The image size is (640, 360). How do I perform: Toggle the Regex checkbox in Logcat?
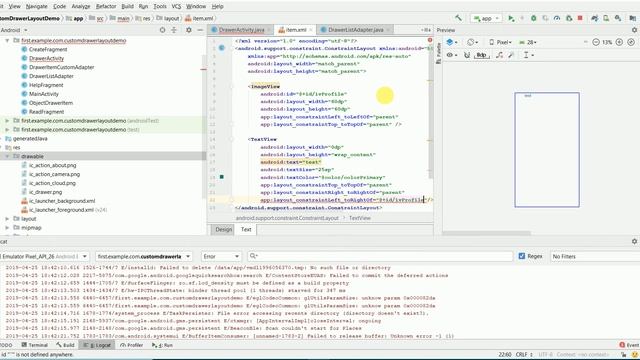coord(522,256)
